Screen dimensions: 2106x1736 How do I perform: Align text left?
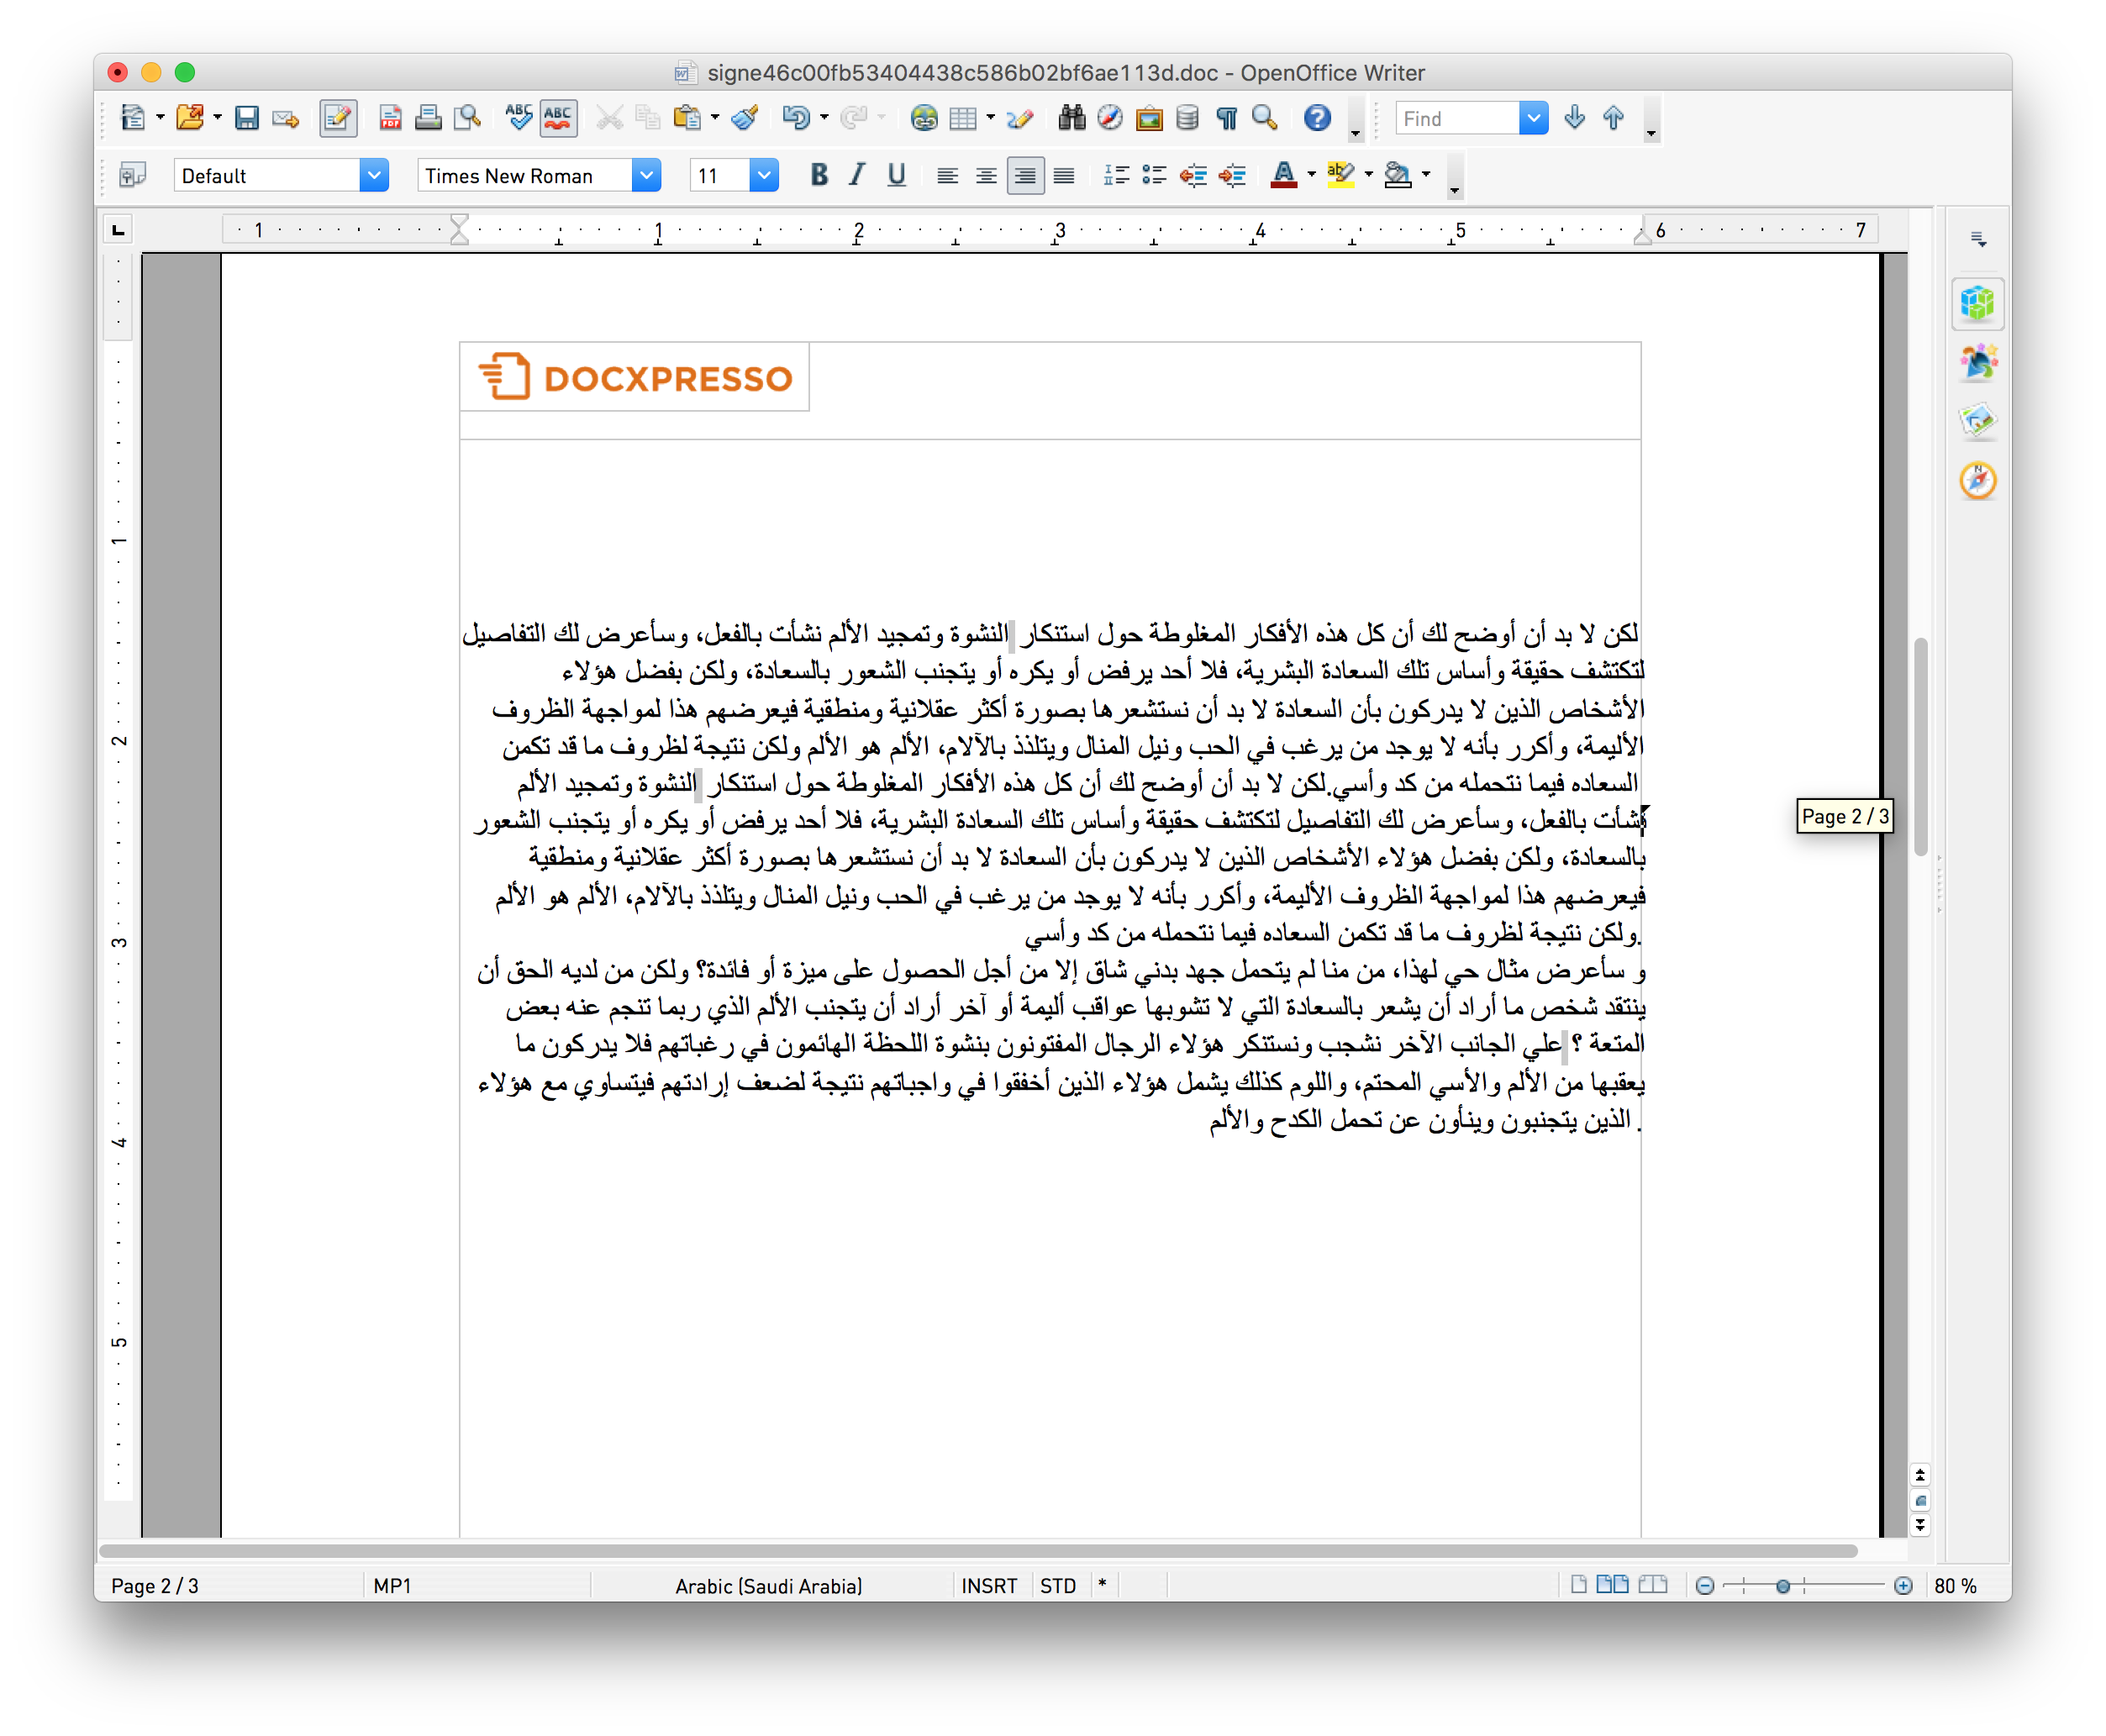pos(947,176)
